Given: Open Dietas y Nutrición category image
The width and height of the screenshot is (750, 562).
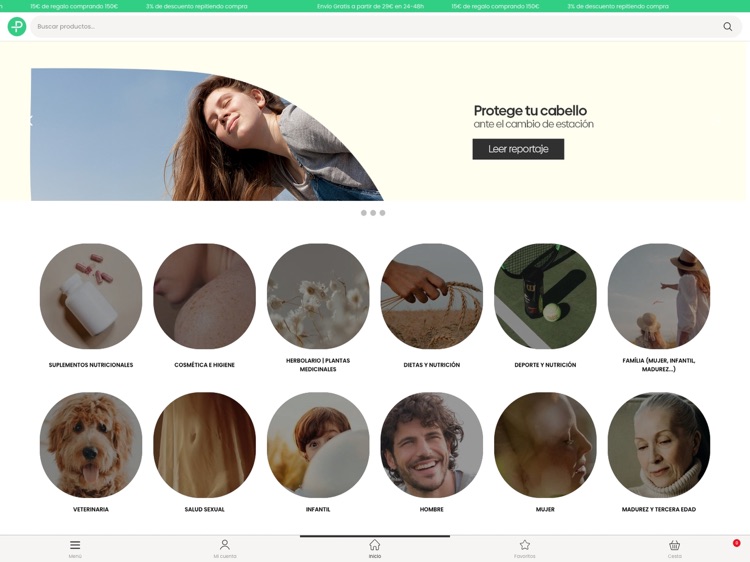Looking at the screenshot, I should 431,296.
